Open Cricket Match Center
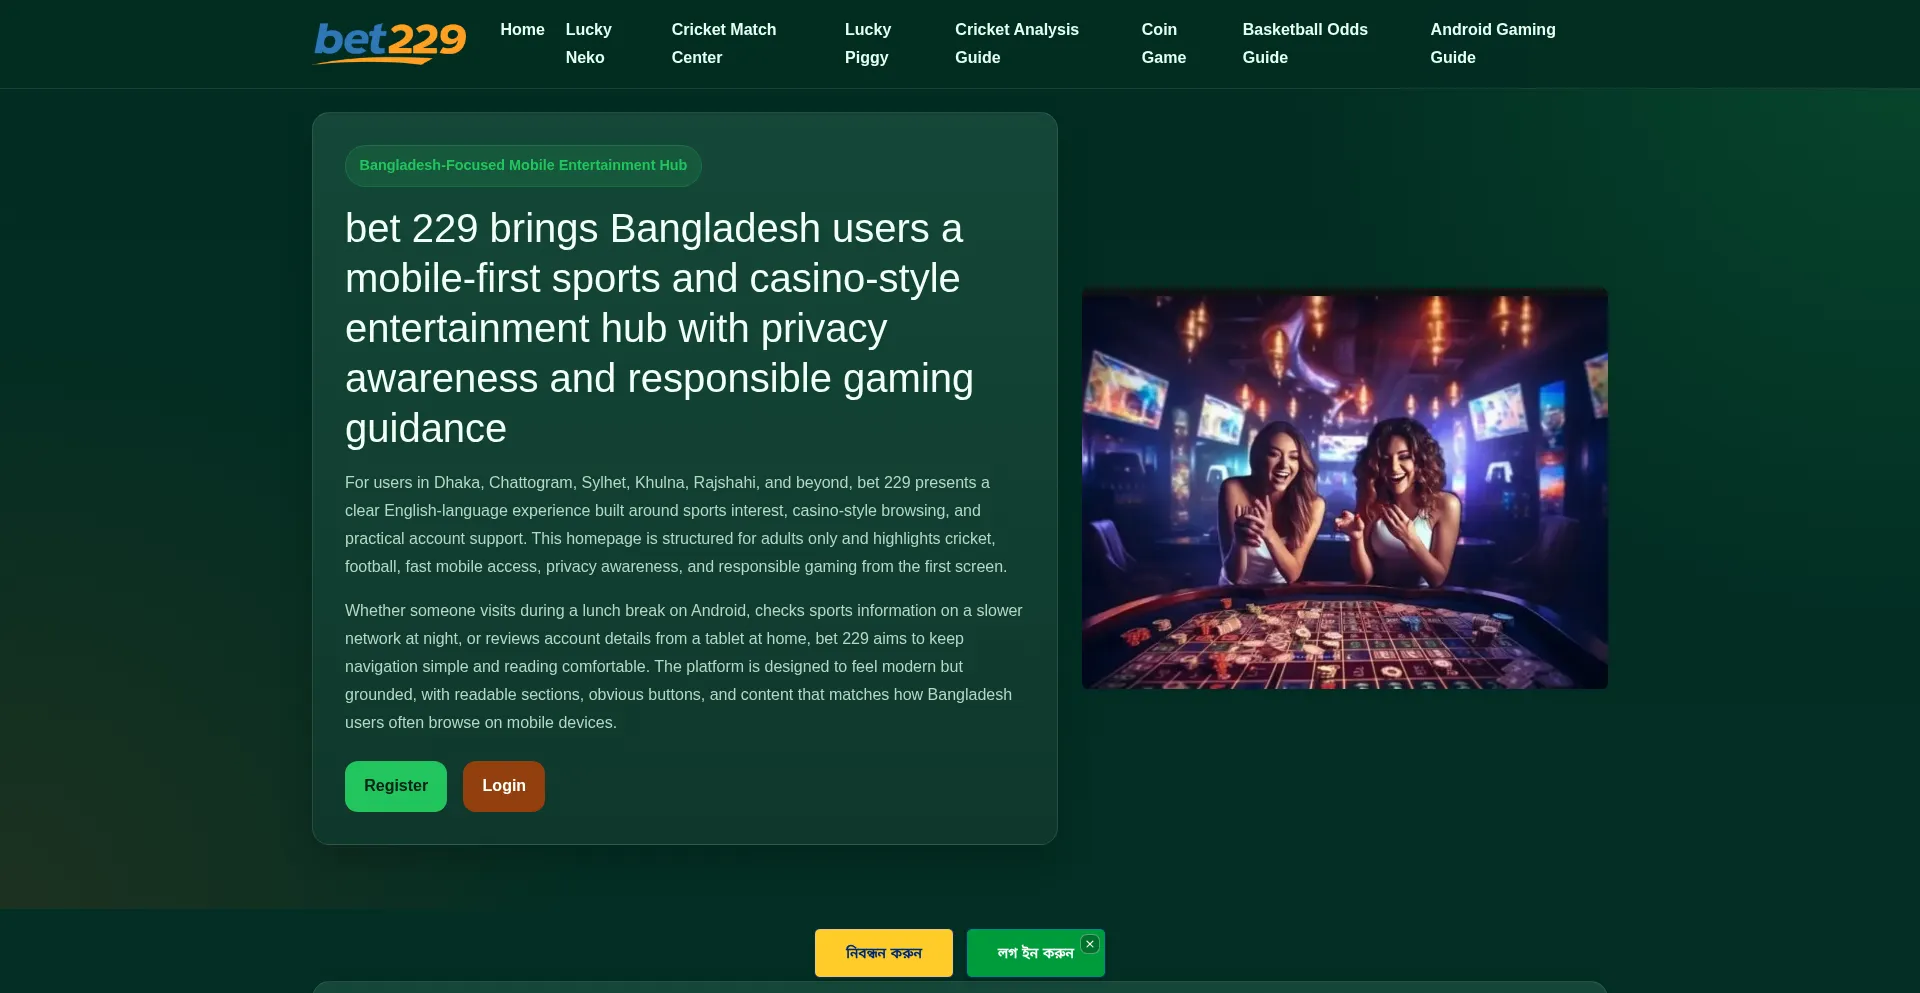Viewport: 1920px width, 993px height. (x=724, y=44)
